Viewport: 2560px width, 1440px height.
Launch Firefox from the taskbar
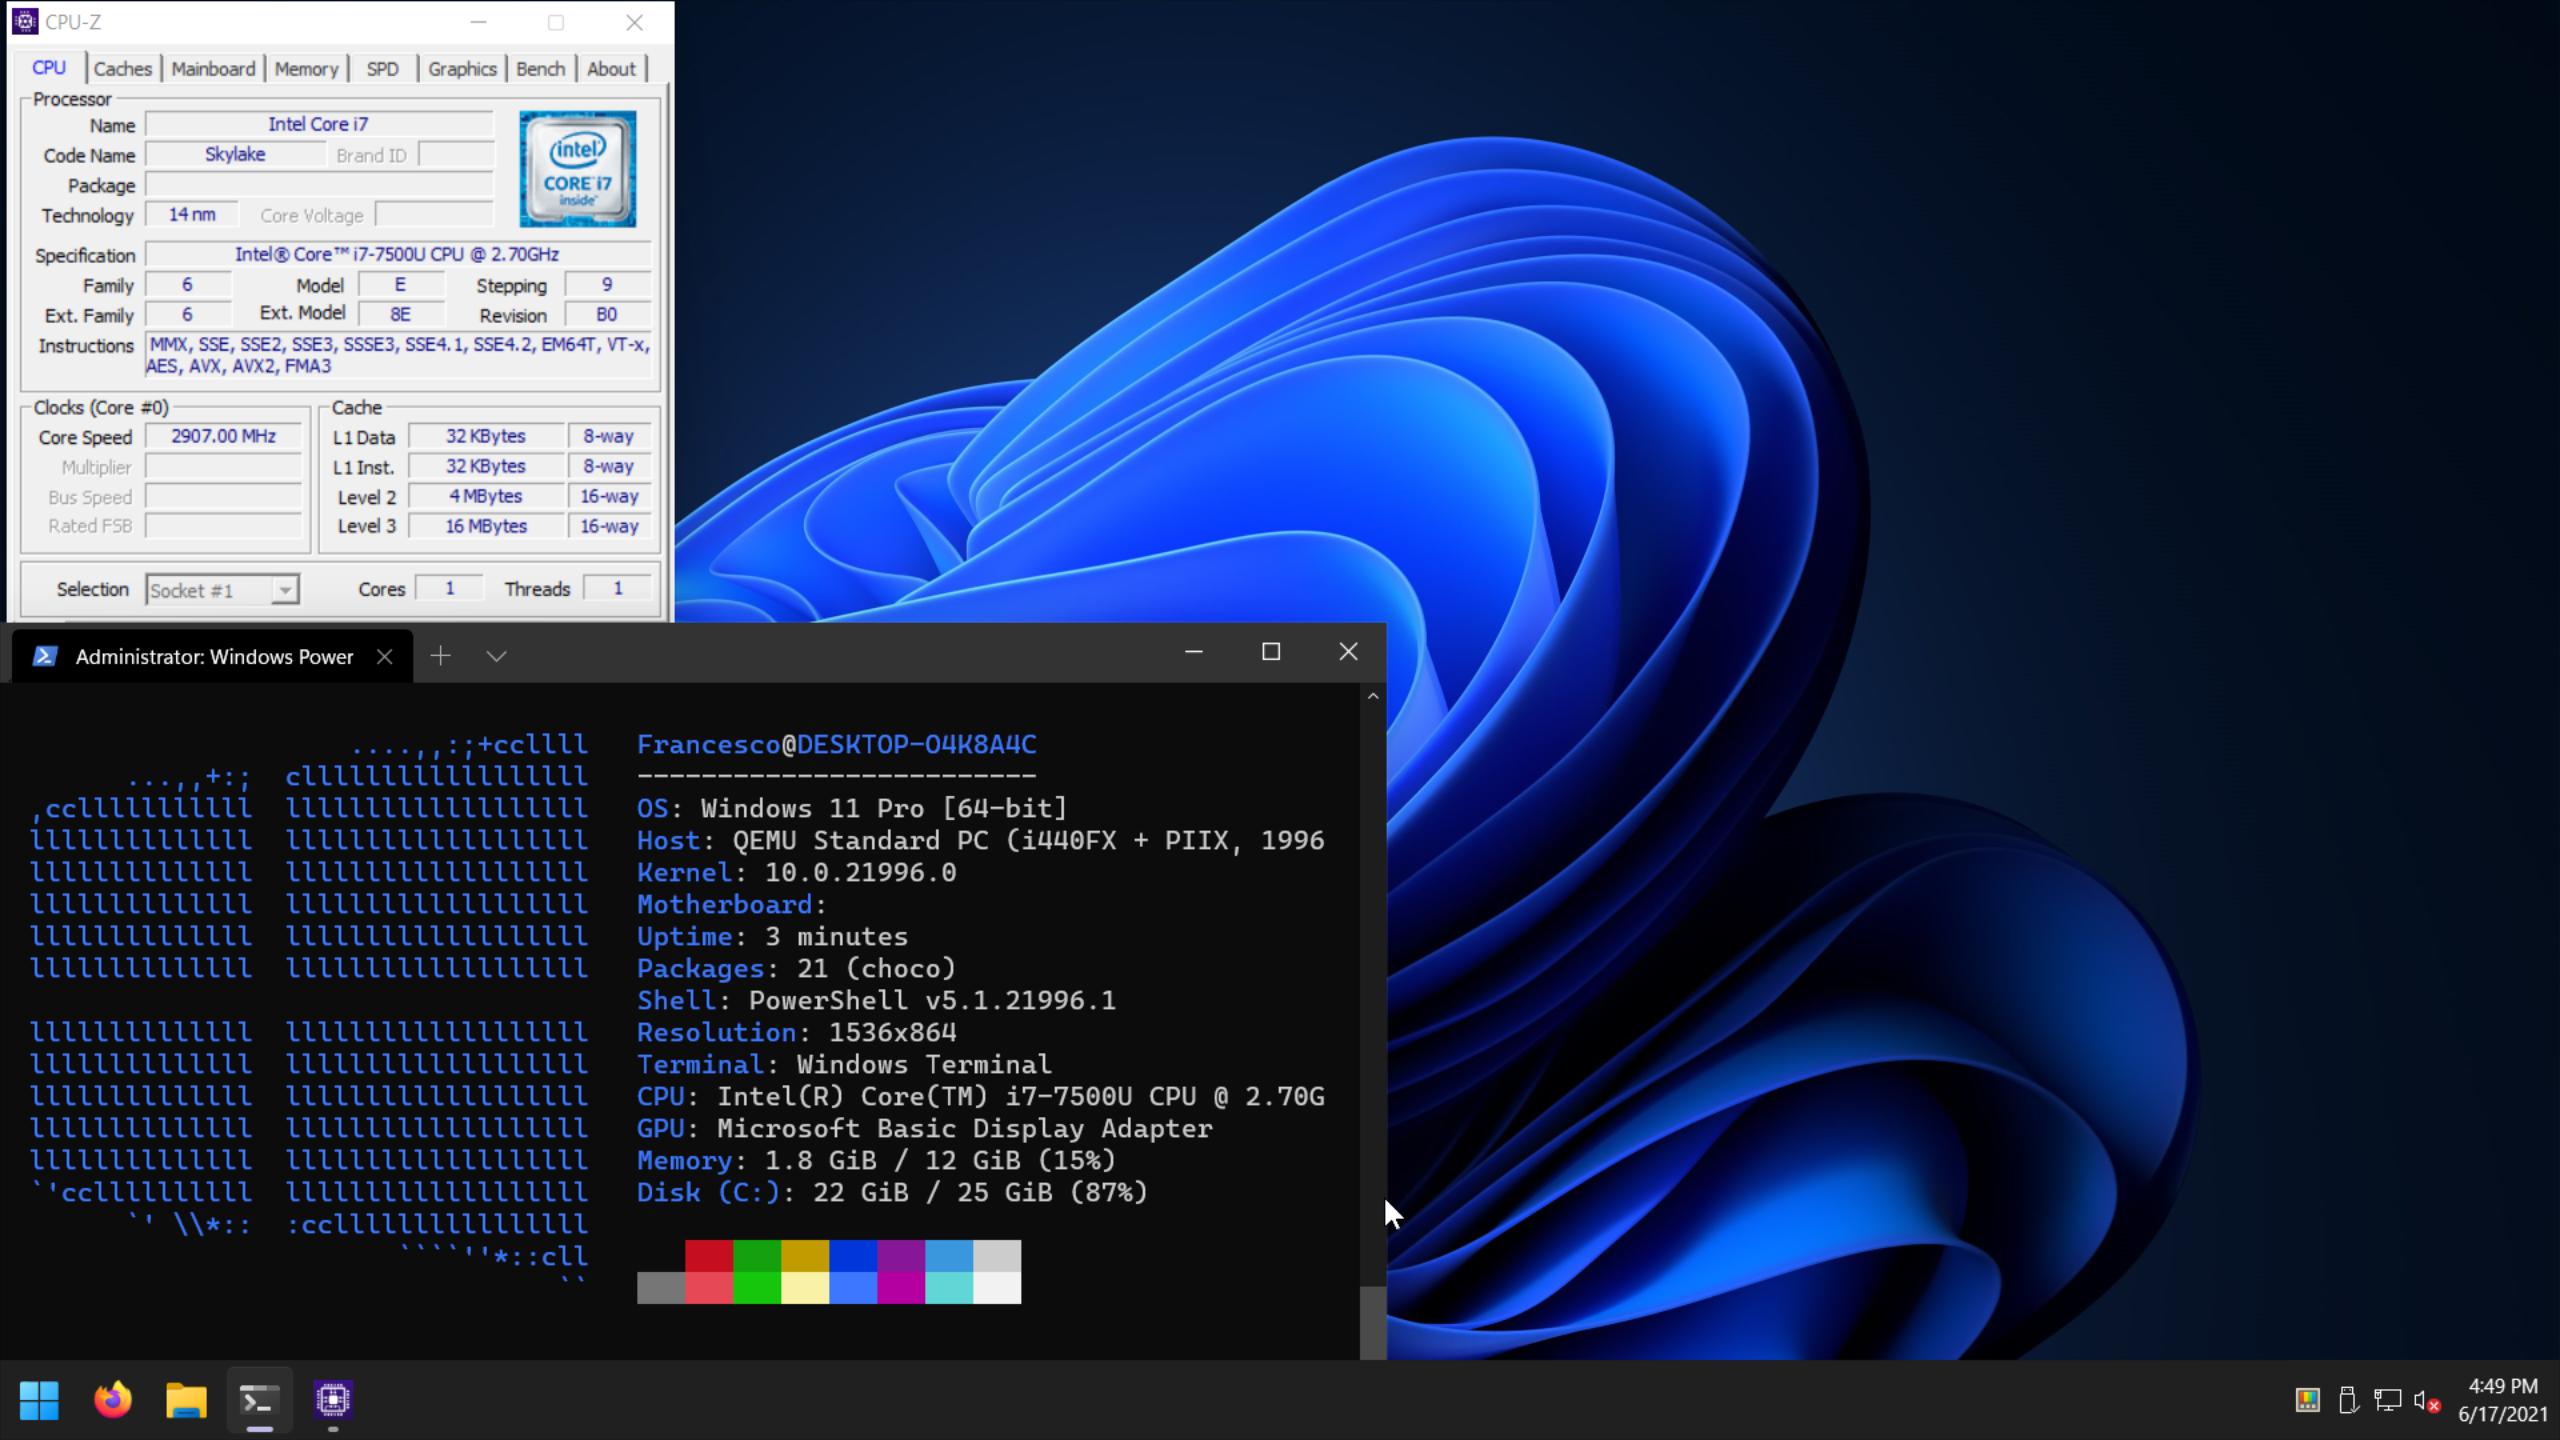point(113,1400)
